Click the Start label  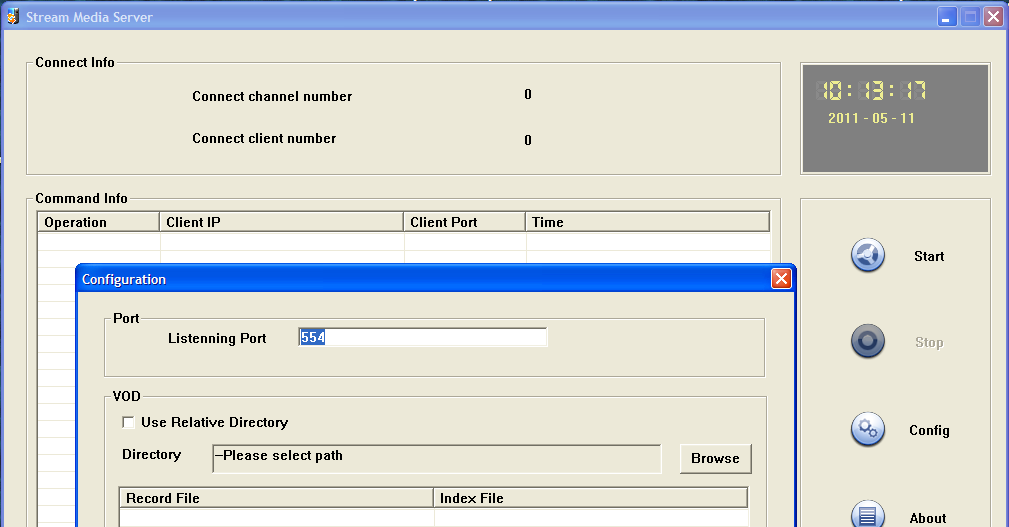929,256
